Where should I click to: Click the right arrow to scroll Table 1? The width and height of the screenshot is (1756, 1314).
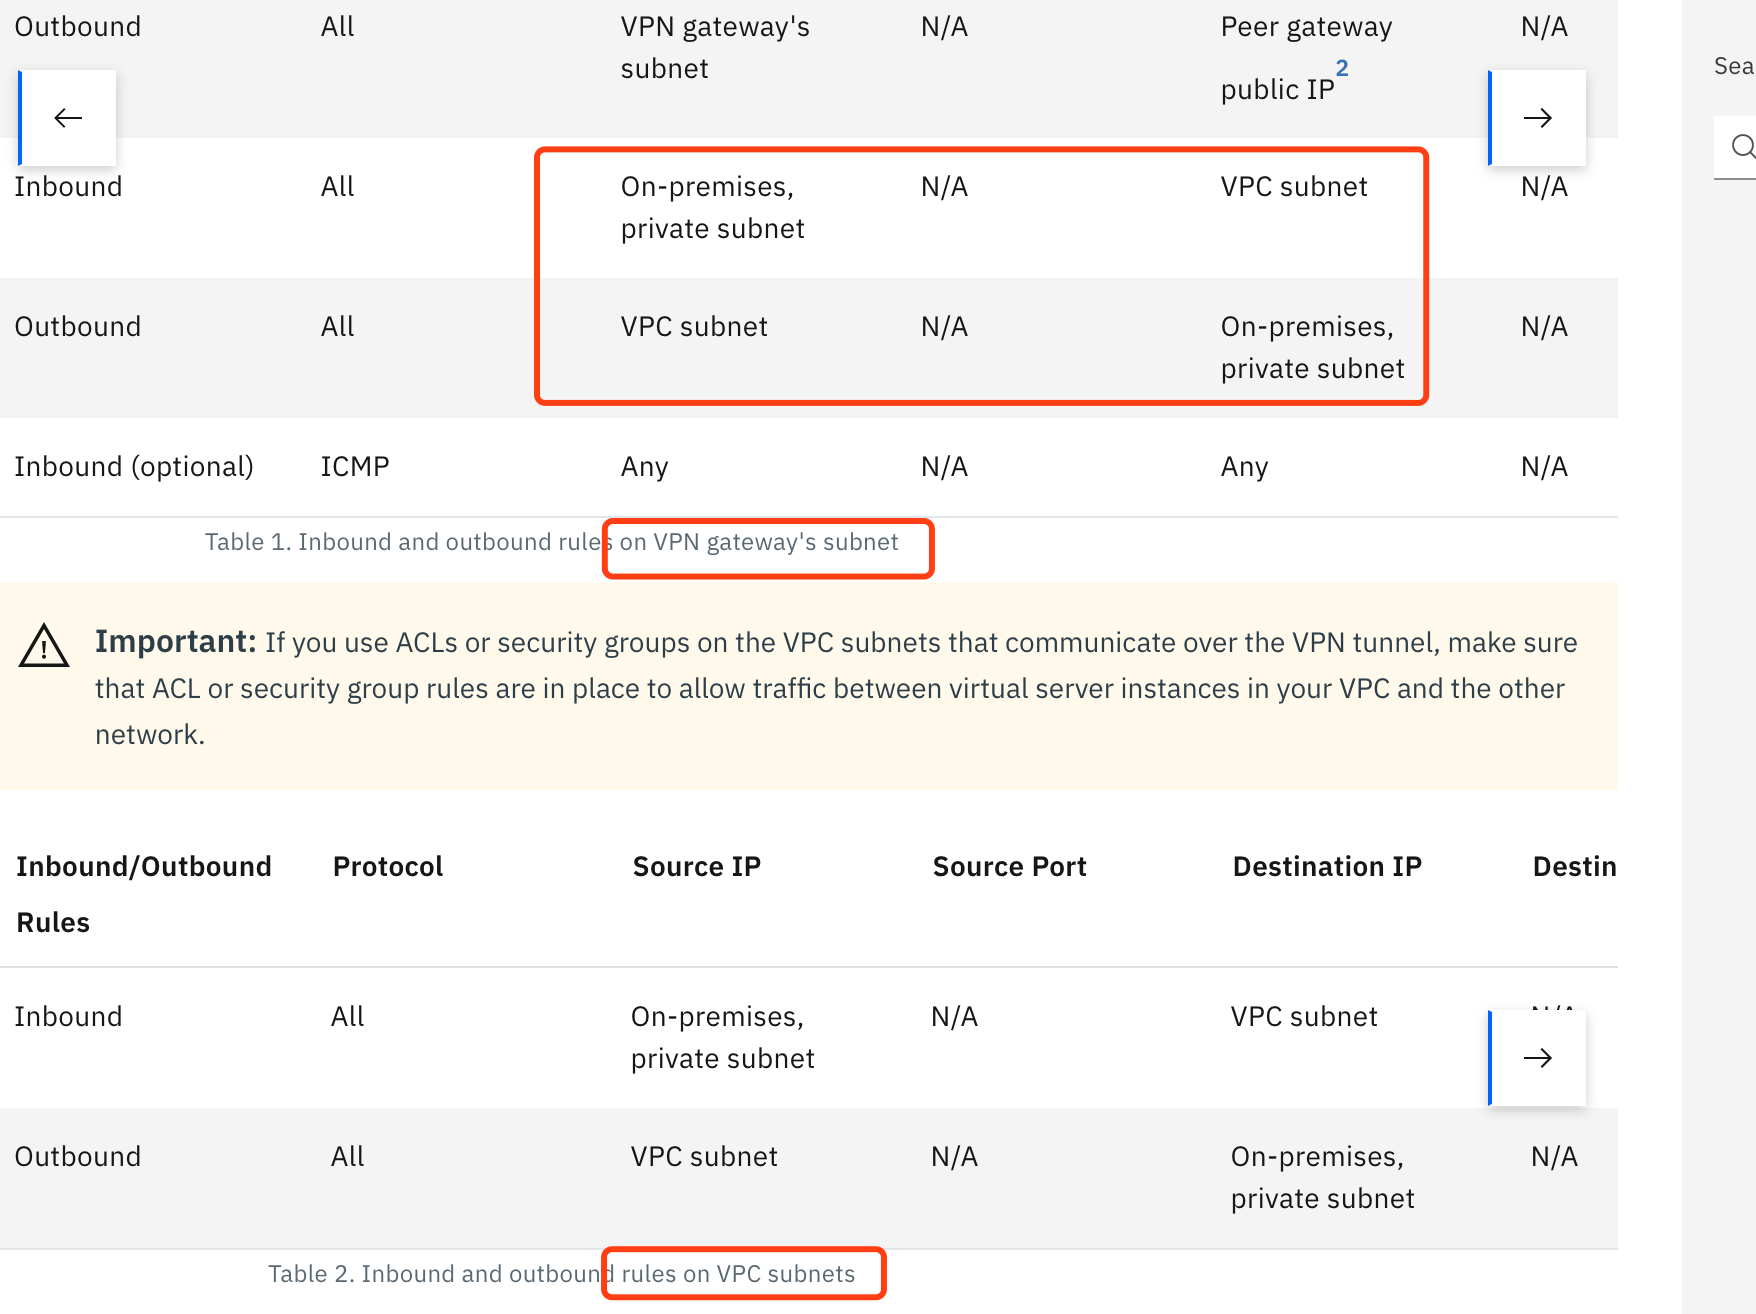click(x=1537, y=117)
